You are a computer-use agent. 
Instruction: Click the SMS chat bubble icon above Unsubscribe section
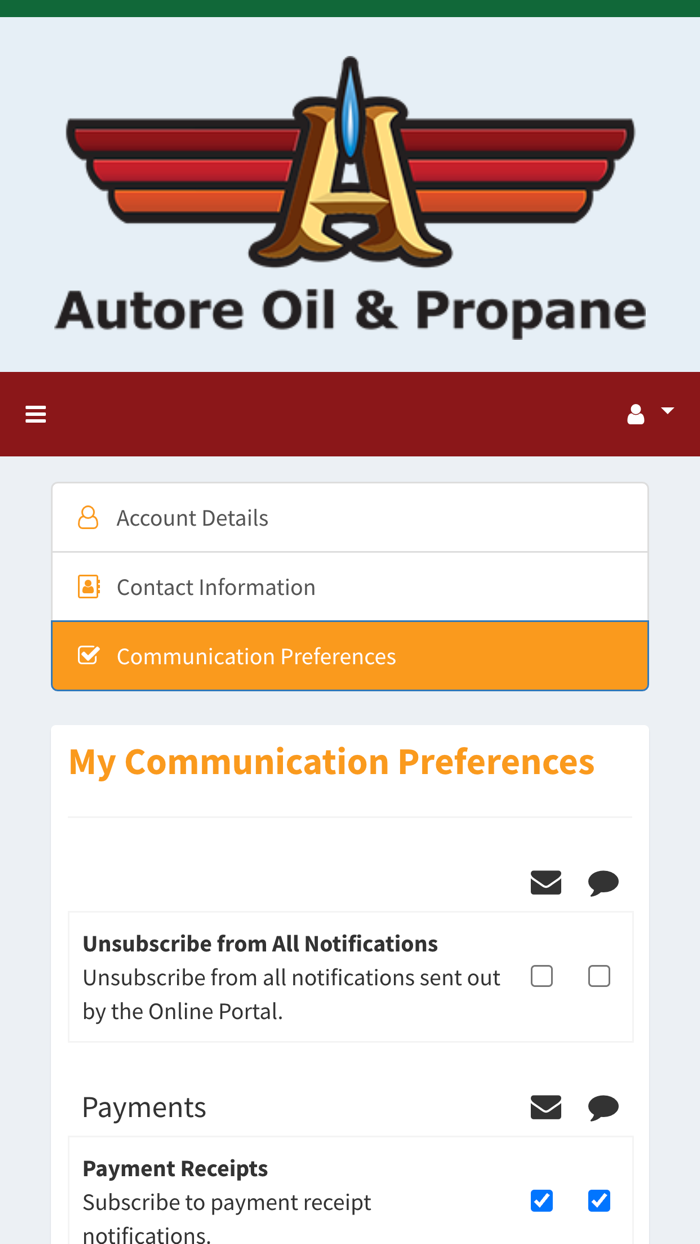604,883
